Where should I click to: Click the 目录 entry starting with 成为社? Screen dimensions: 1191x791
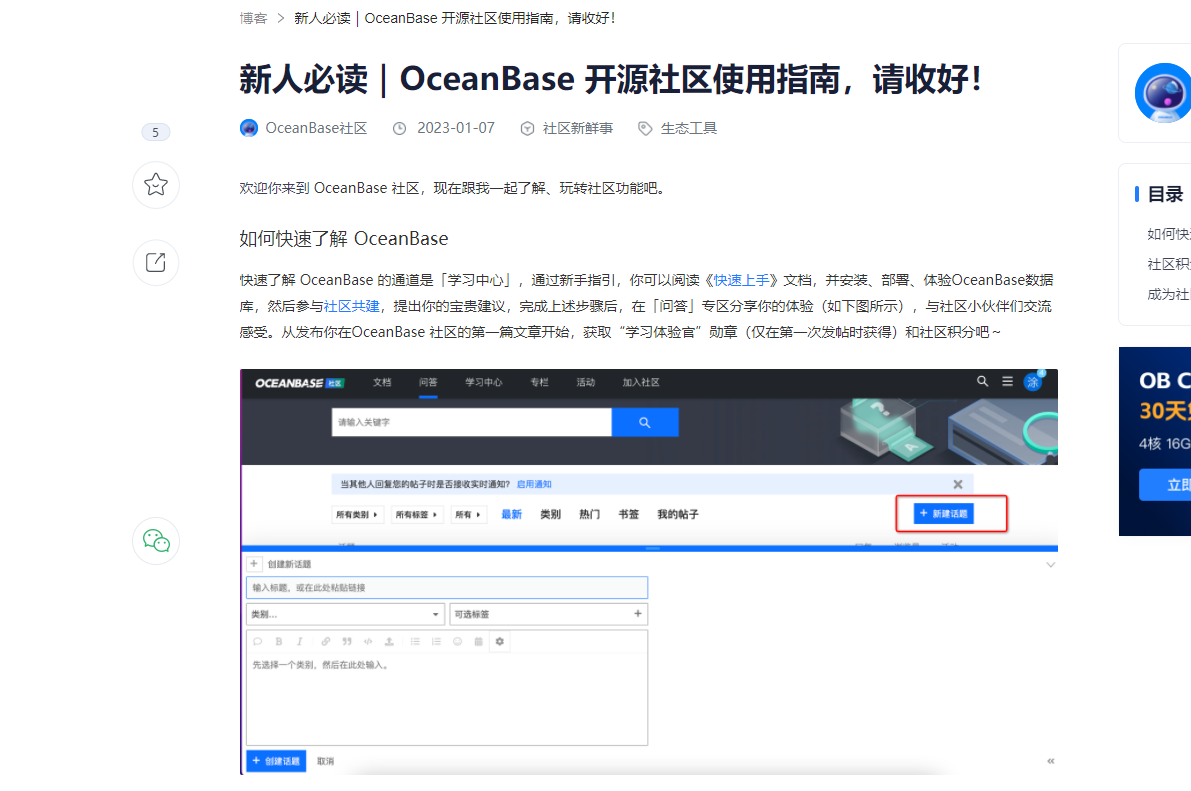(1168, 295)
